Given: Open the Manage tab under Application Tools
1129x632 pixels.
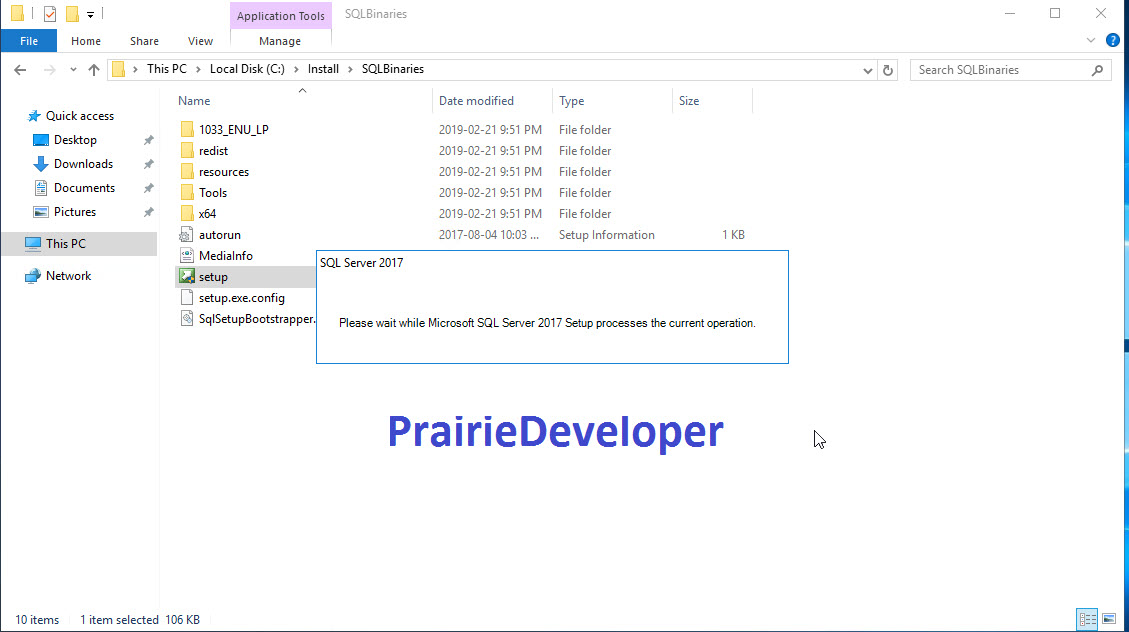Looking at the screenshot, I should [x=280, y=41].
